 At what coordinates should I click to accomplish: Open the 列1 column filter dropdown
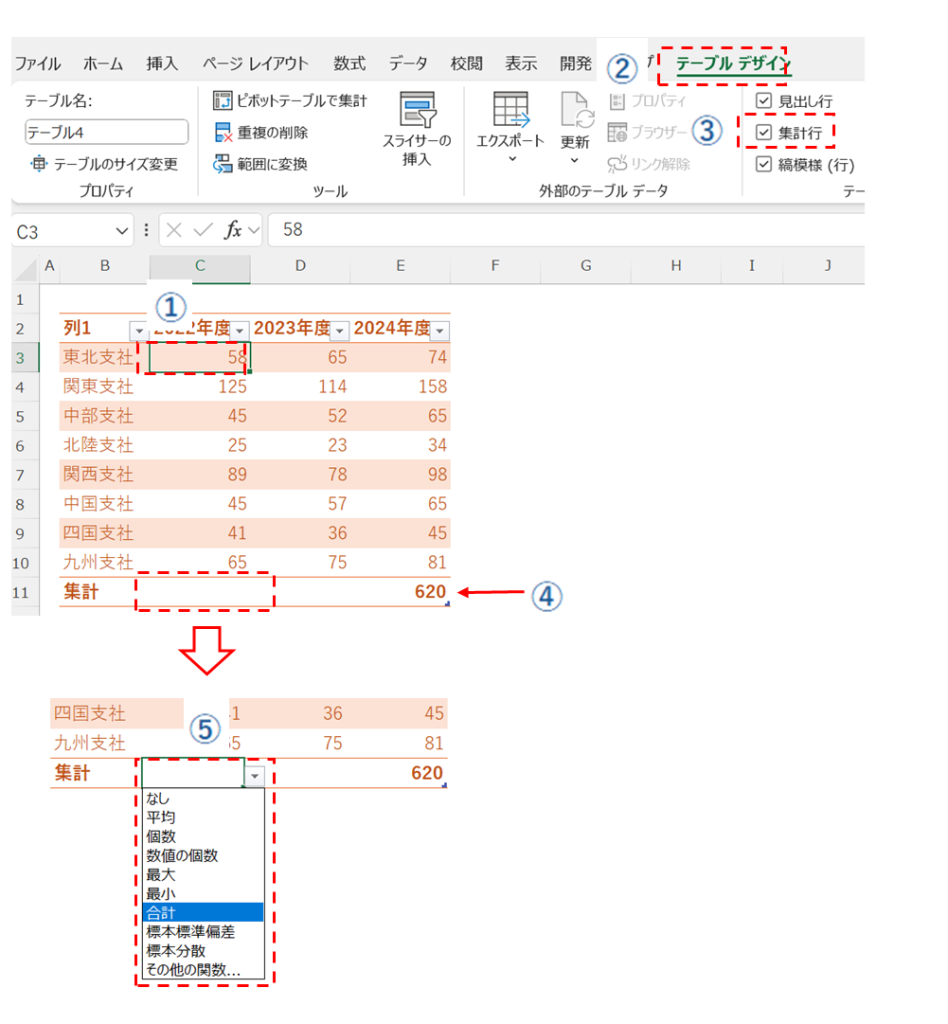[x=138, y=330]
